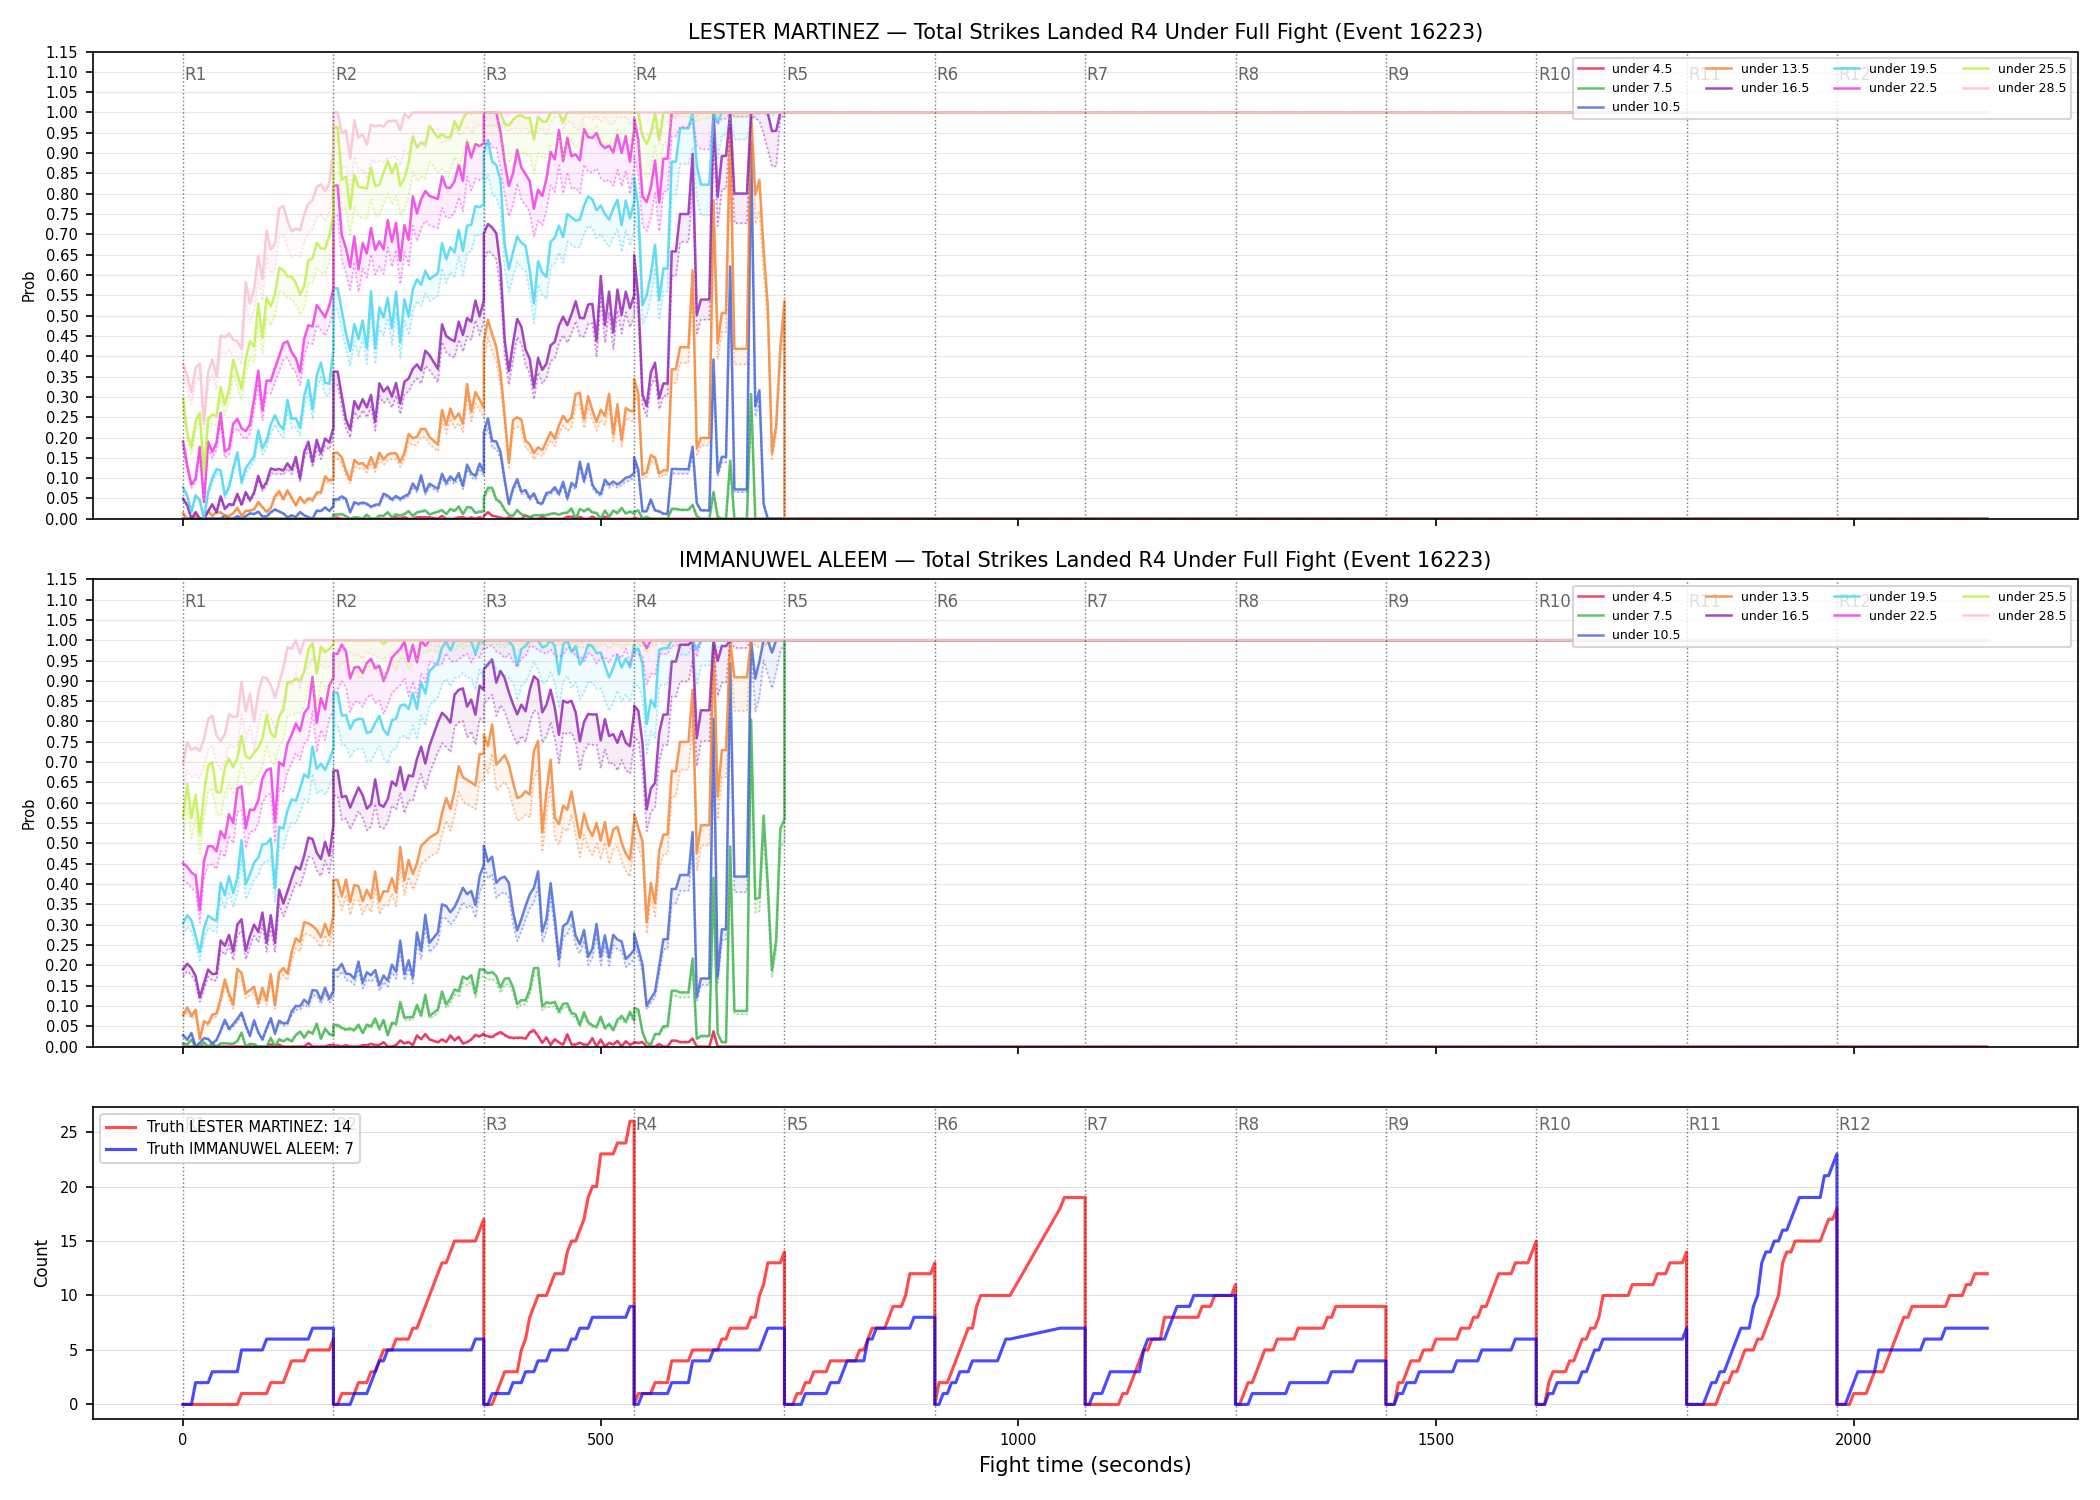
Task: Select 'under 10.5' legend entry in Aleem chart
Action: [1629, 635]
